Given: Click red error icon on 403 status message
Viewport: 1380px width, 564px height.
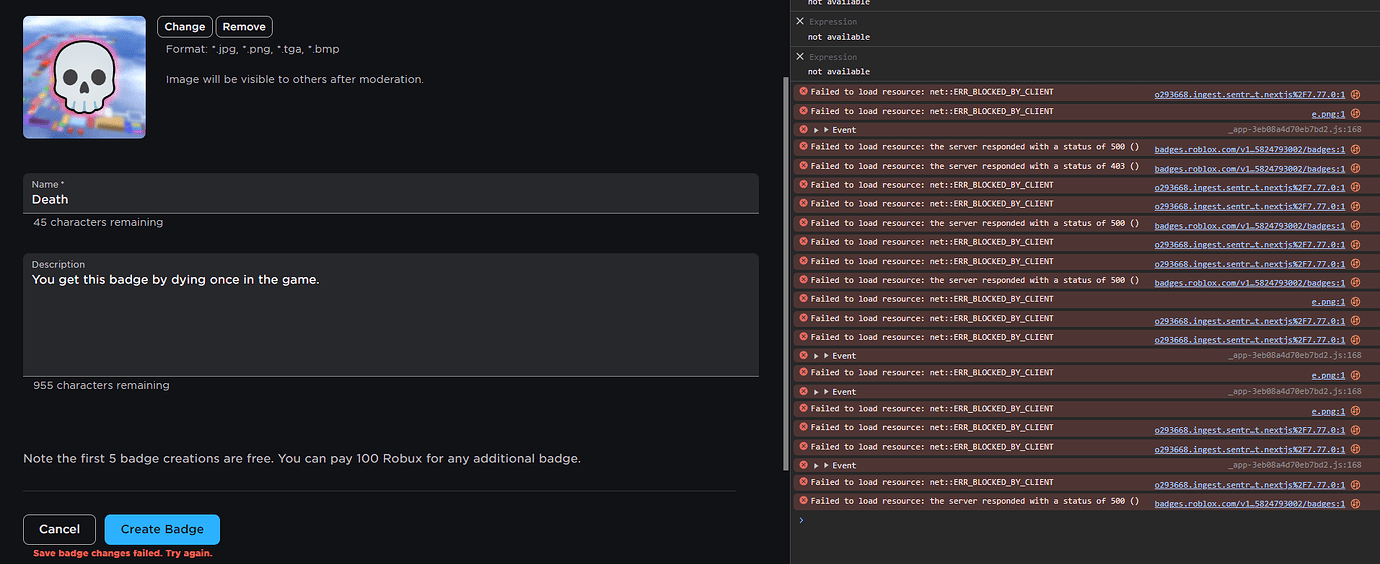Looking at the screenshot, I should [x=803, y=166].
